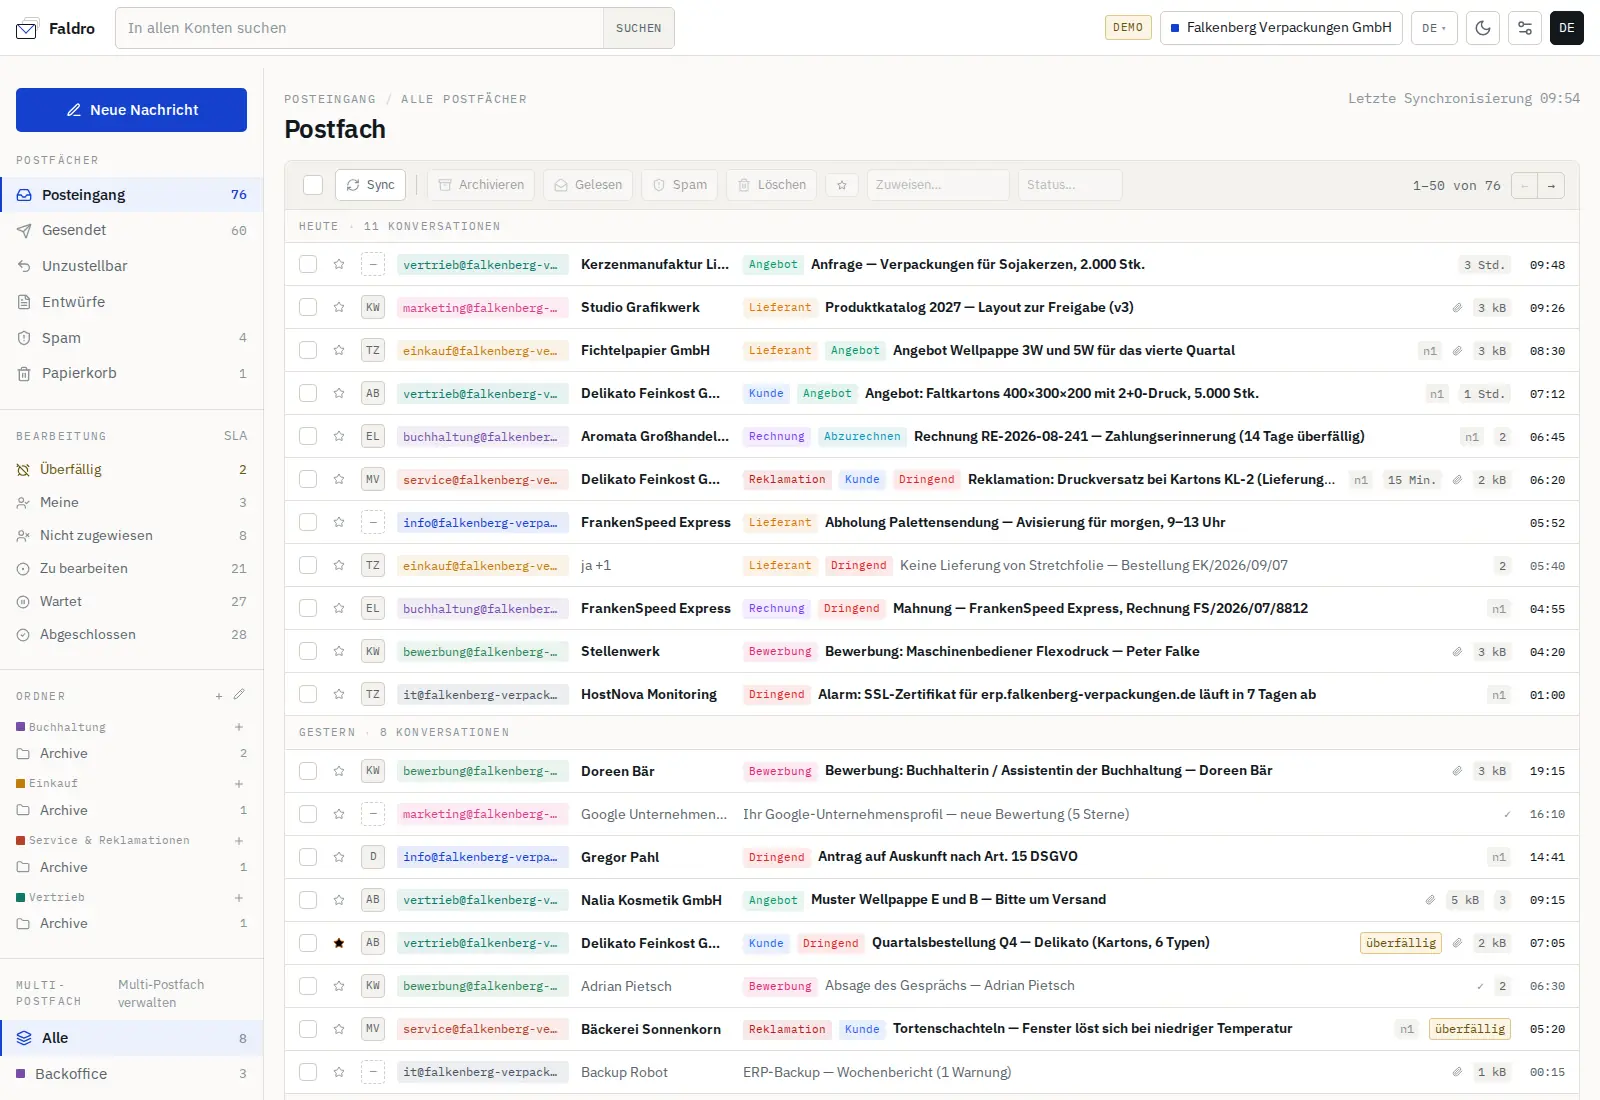This screenshot has height=1100, width=1600.
Task: Select the Backoffice multi-mailbox
Action: [131, 1074]
